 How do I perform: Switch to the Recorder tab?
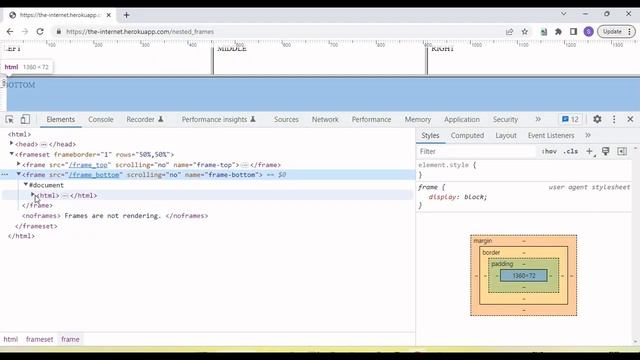click(x=144, y=119)
